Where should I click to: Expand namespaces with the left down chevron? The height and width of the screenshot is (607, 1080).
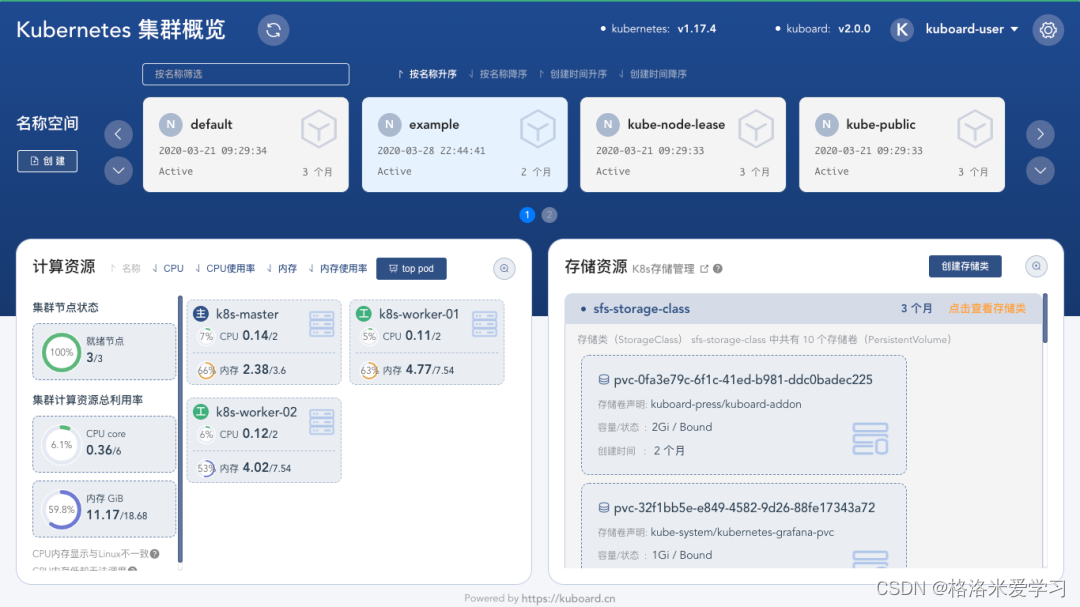(x=119, y=170)
